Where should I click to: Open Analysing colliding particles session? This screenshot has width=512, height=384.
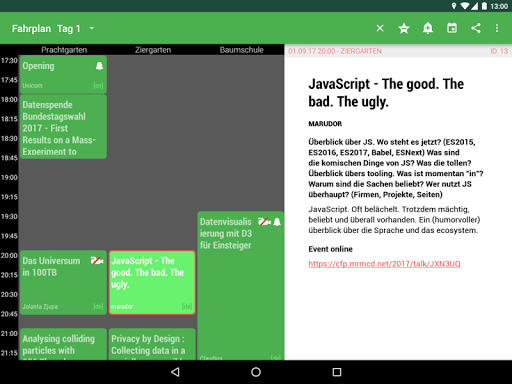tap(63, 344)
